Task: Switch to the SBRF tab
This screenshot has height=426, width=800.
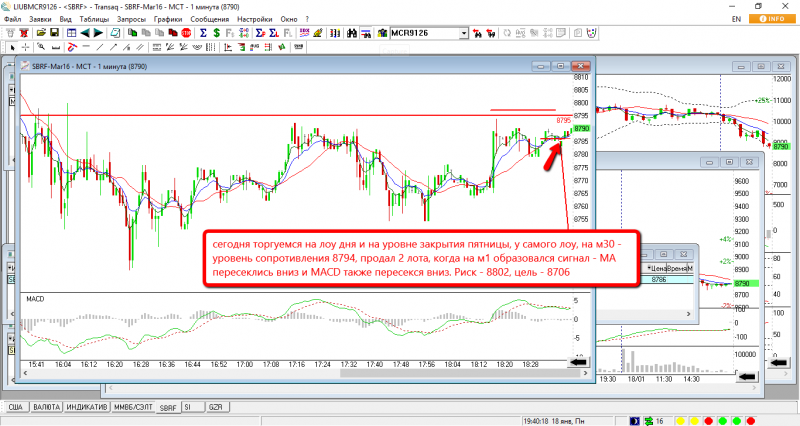Action: pyautogui.click(x=168, y=408)
